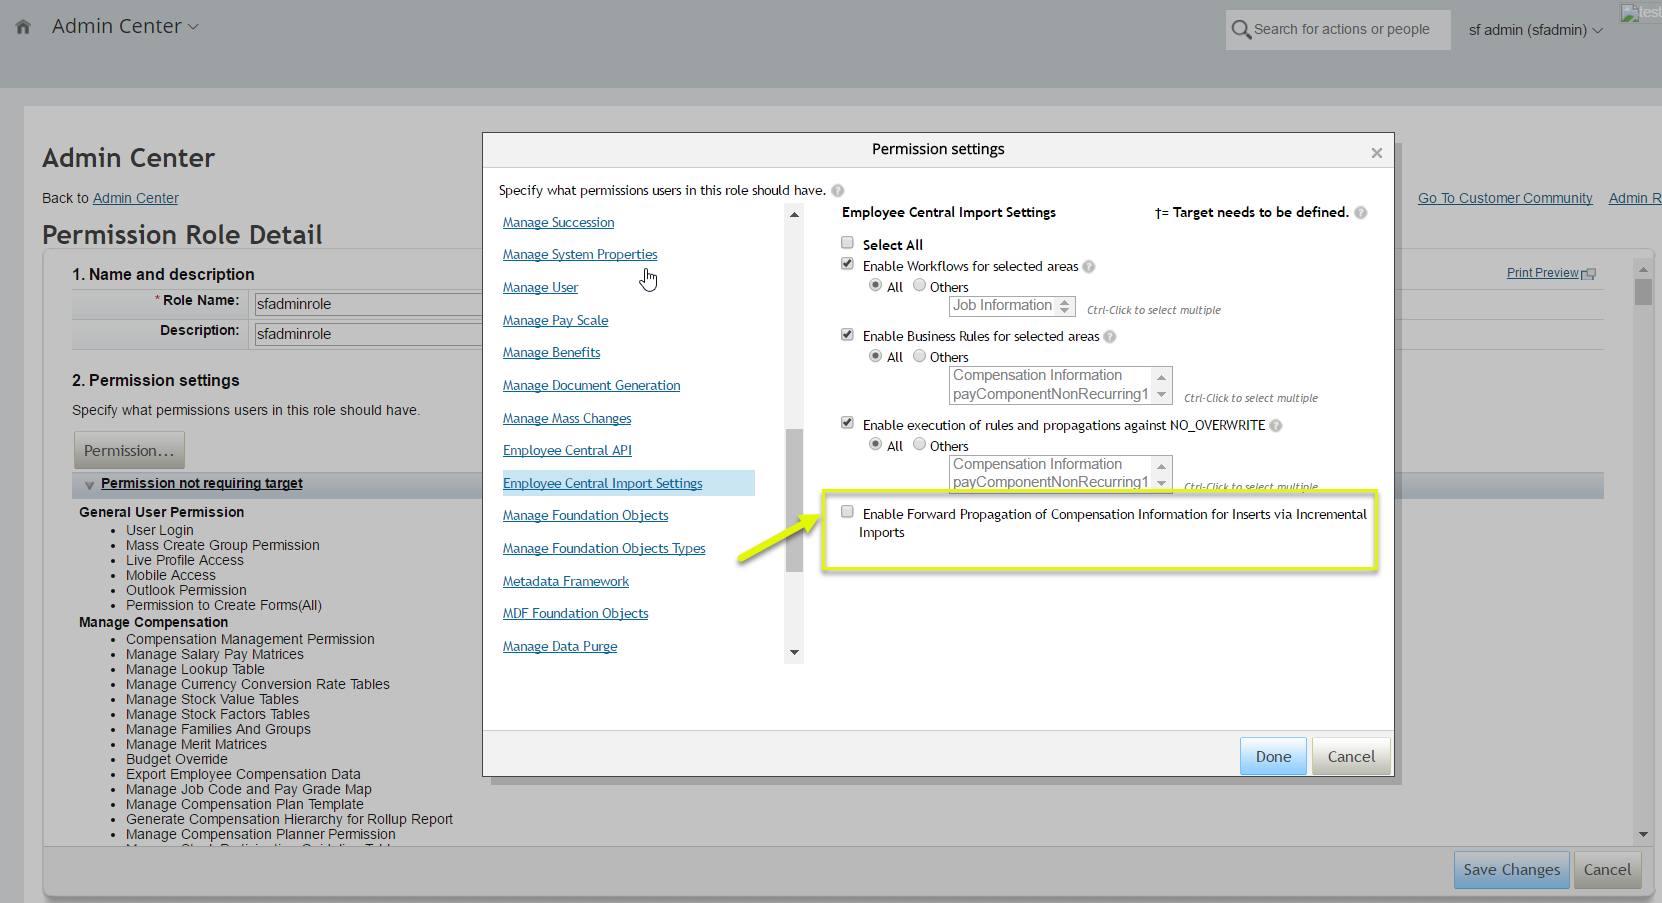Toggle Enable Business Rules for selected areas

(x=848, y=335)
